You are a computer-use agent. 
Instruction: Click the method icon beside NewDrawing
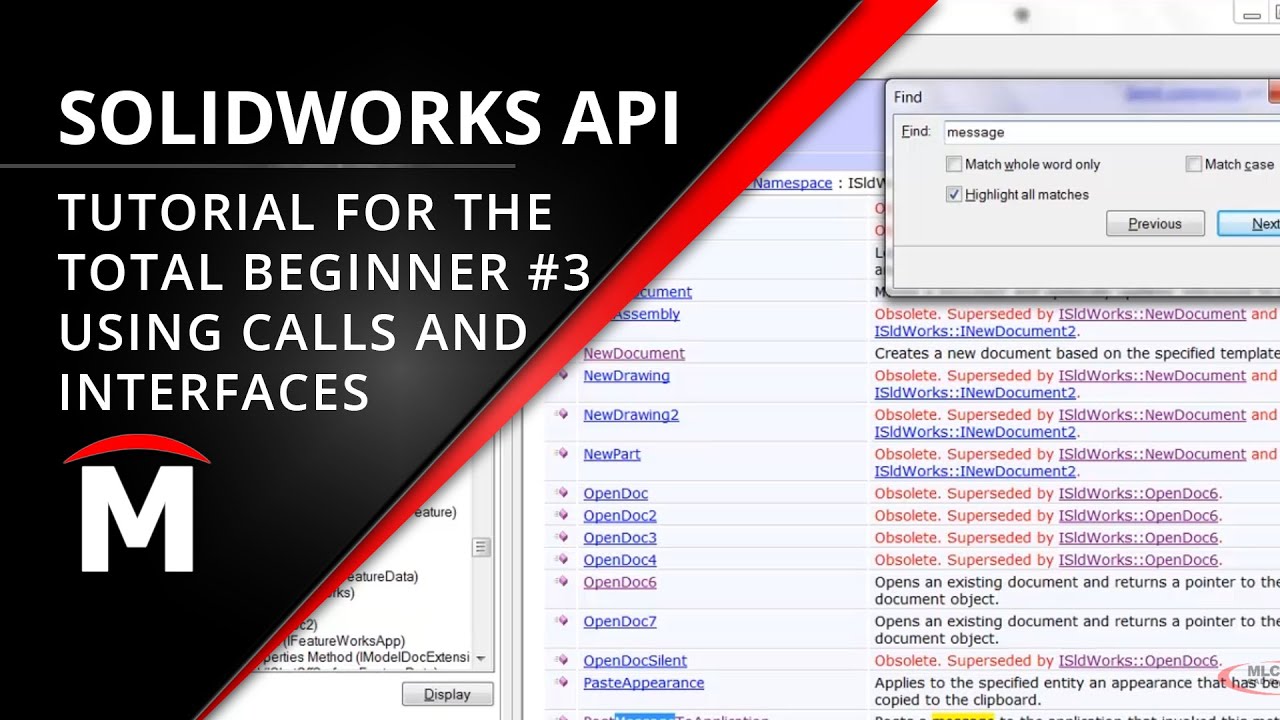point(561,376)
